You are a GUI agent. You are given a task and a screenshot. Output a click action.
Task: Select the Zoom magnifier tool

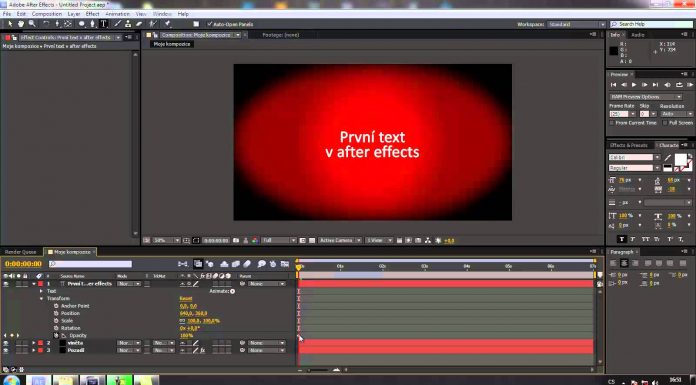point(32,24)
